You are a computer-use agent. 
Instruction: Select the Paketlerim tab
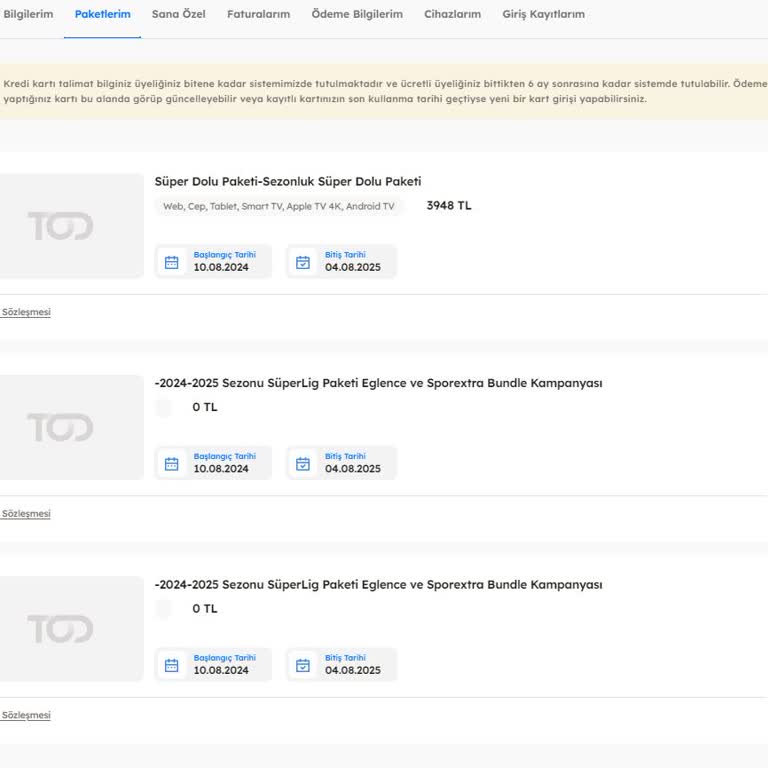(102, 14)
